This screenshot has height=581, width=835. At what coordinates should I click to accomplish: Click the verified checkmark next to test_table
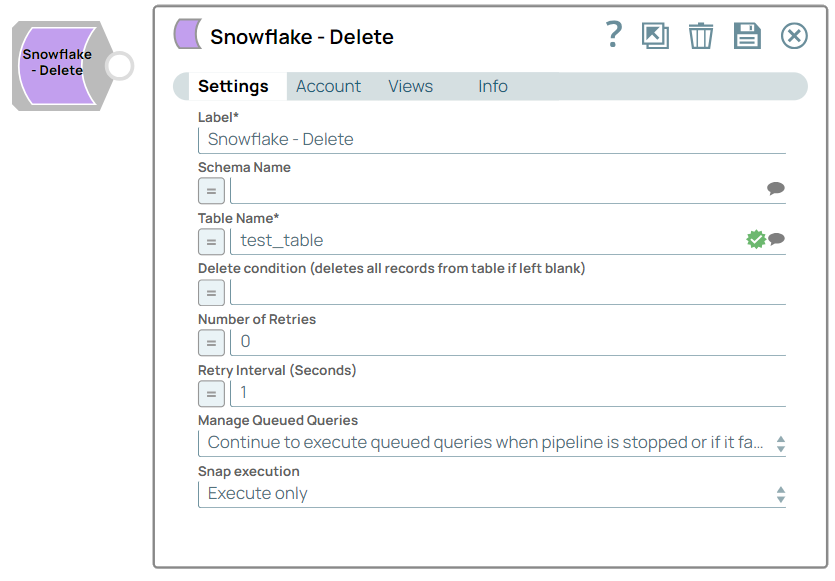(x=757, y=239)
